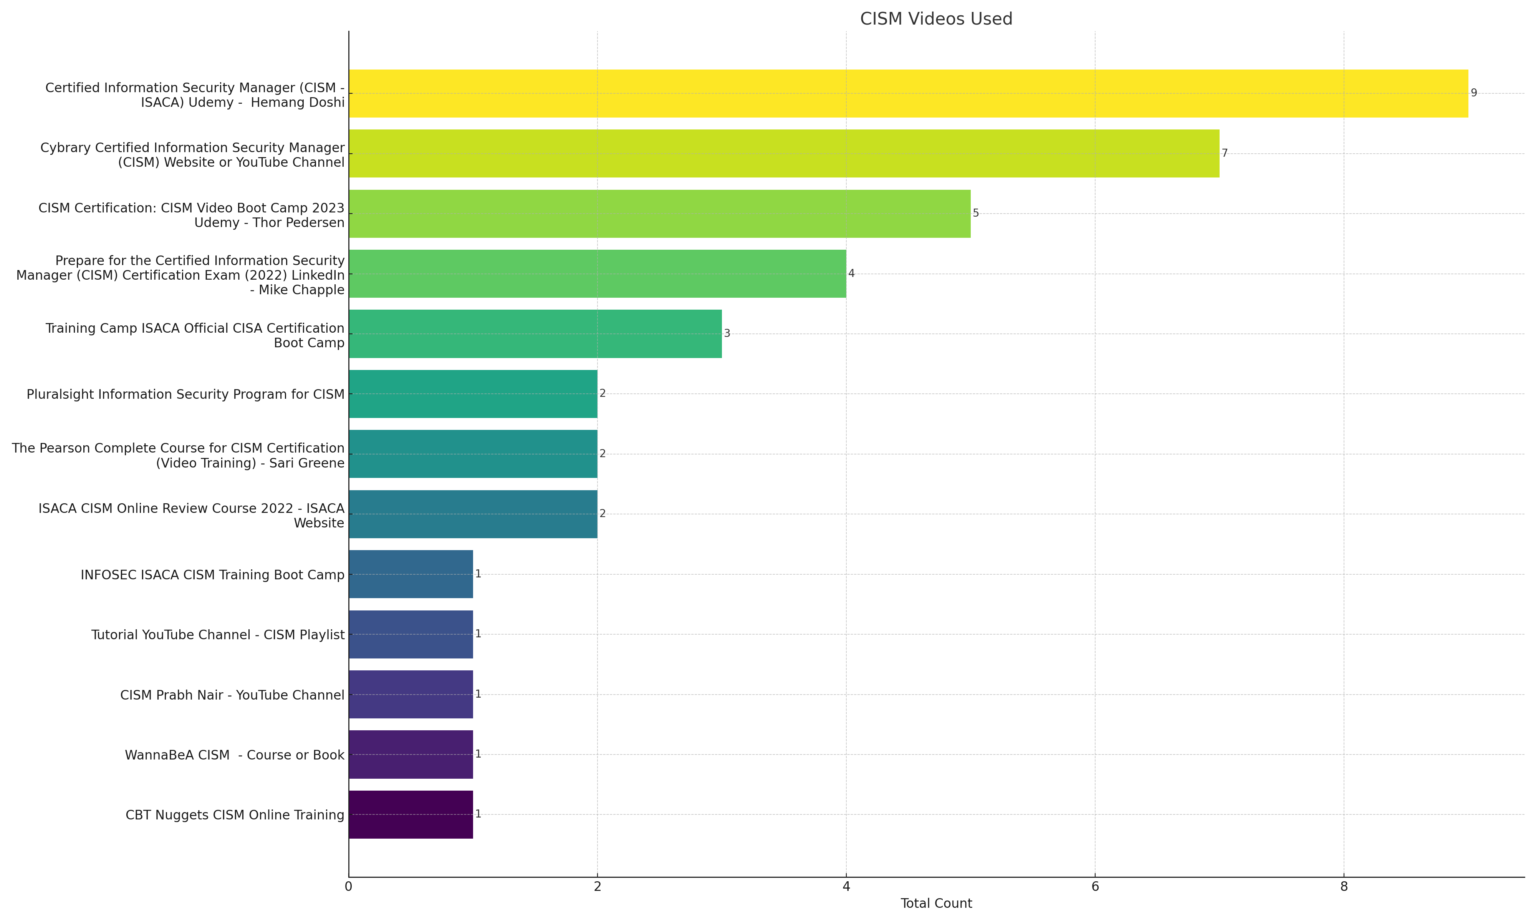Click the CBT Nuggets CISM Online Training bar
The height and width of the screenshot is (922, 1536).
pos(410,815)
